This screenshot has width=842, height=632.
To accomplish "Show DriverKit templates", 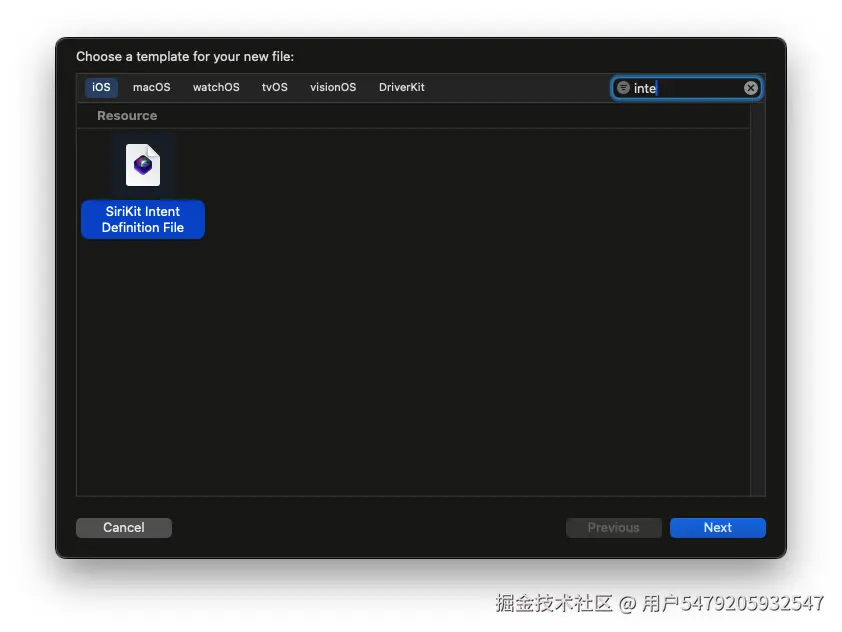I will (401, 87).
